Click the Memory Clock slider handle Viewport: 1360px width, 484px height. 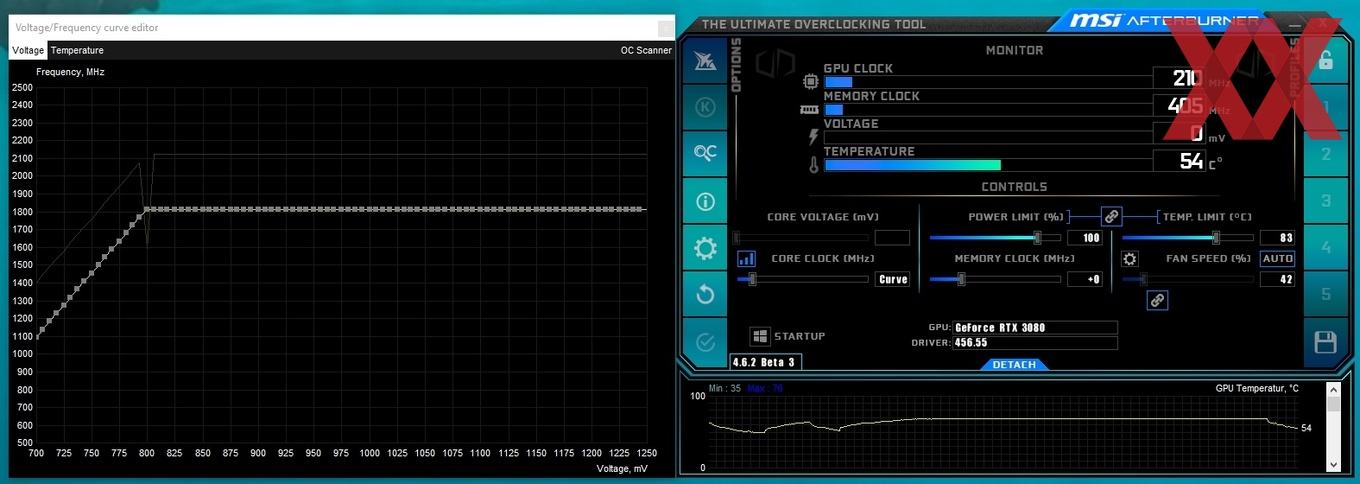pyautogui.click(x=961, y=280)
